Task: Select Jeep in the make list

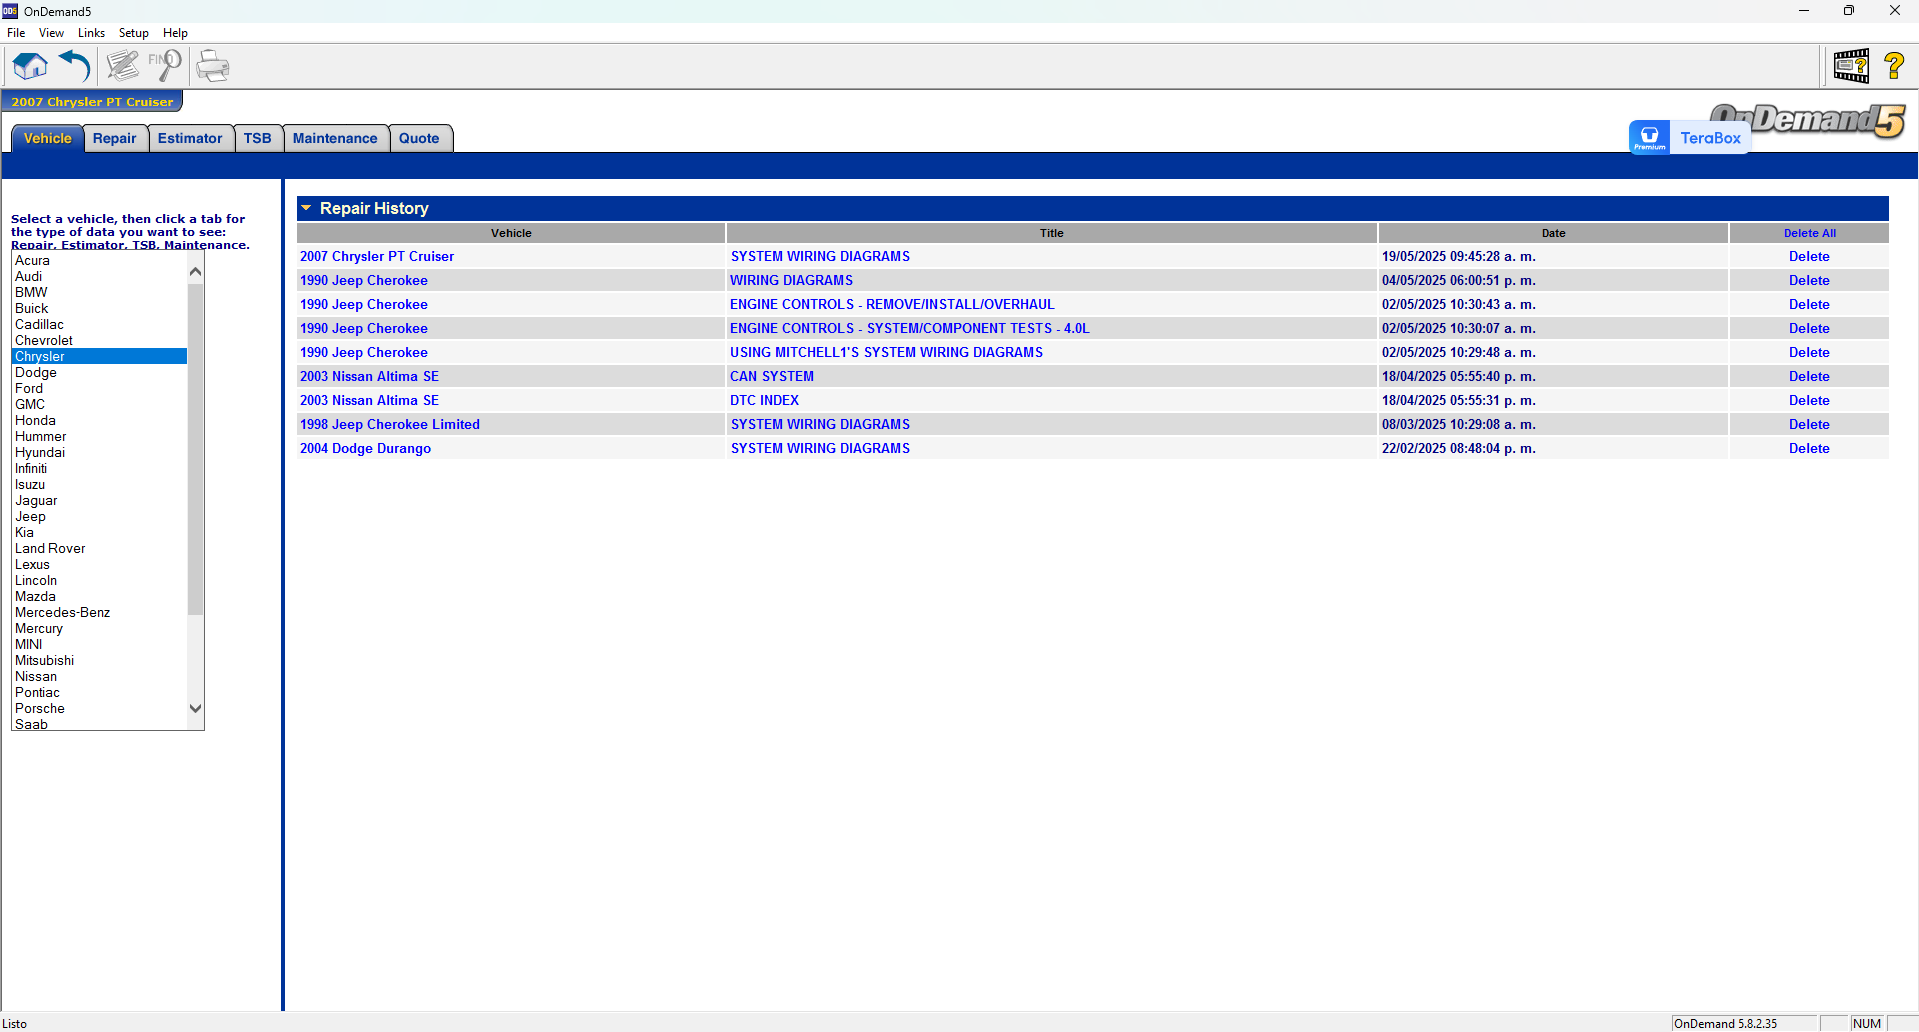Action: (x=31, y=517)
